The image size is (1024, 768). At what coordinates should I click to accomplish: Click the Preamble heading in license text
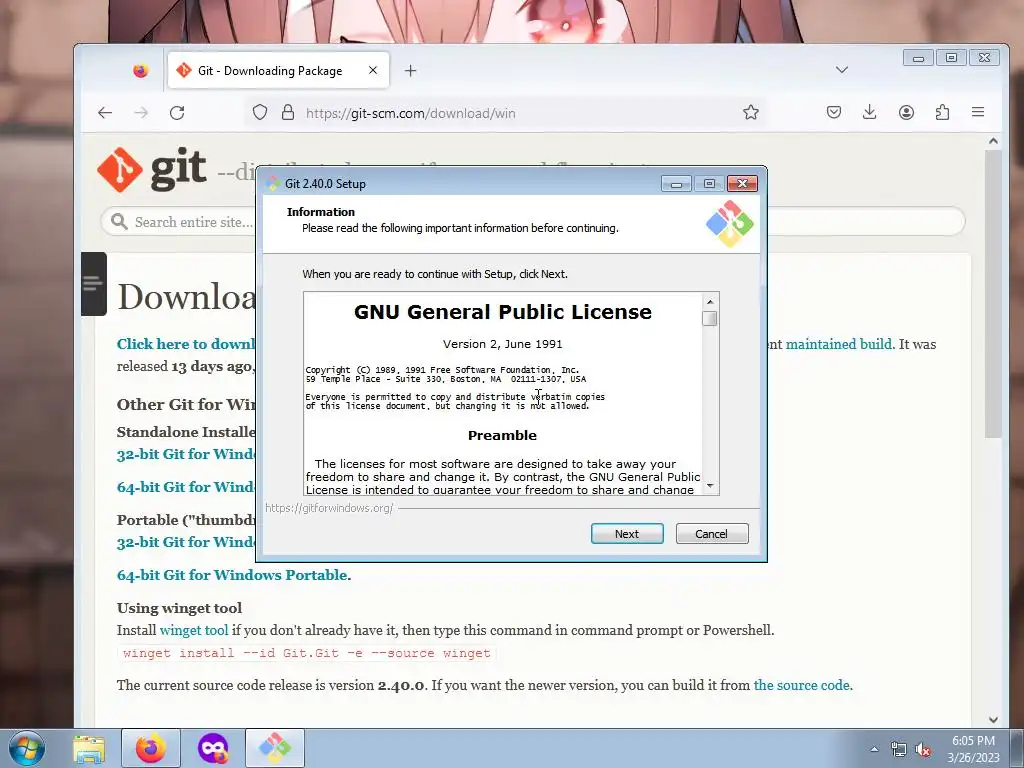502,436
